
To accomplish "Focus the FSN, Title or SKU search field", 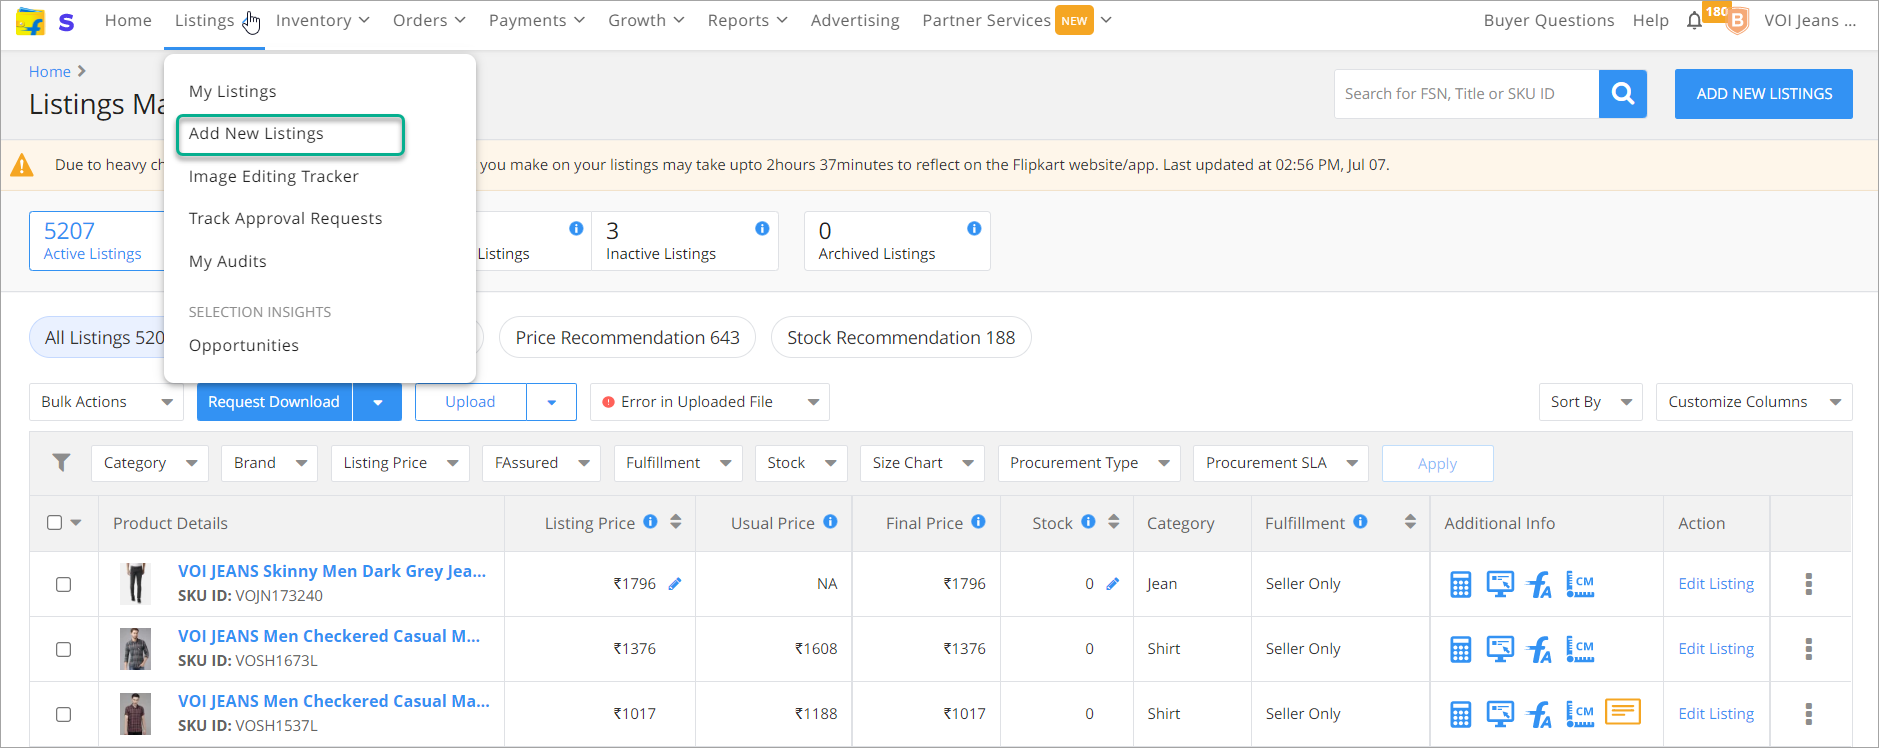I will [x=1466, y=94].
